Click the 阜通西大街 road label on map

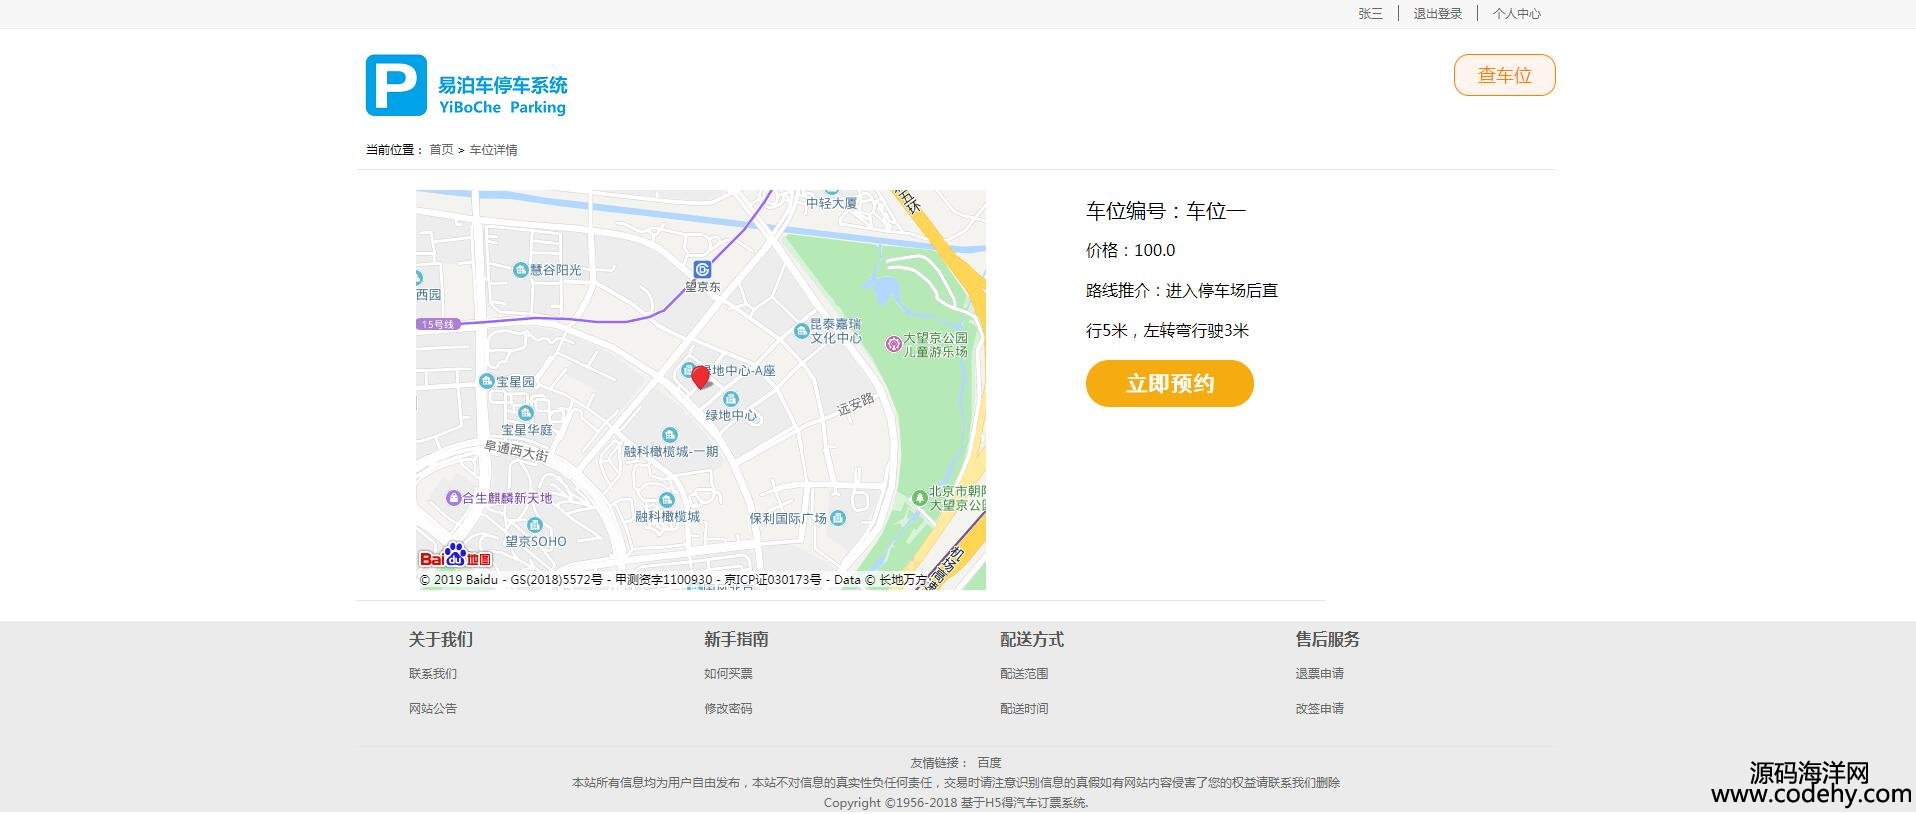tap(517, 451)
